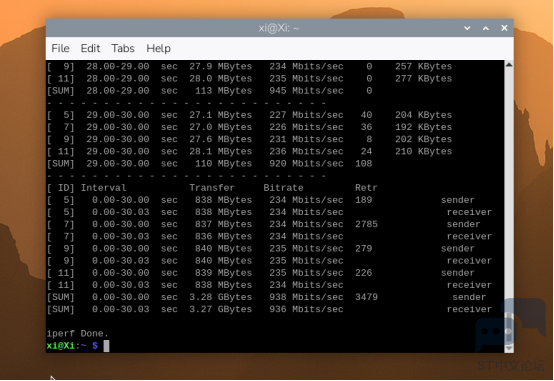Image resolution: width=554 pixels, height=381 pixels.
Task: Click the '837 MBytes' sender transfer
Action: (223, 224)
